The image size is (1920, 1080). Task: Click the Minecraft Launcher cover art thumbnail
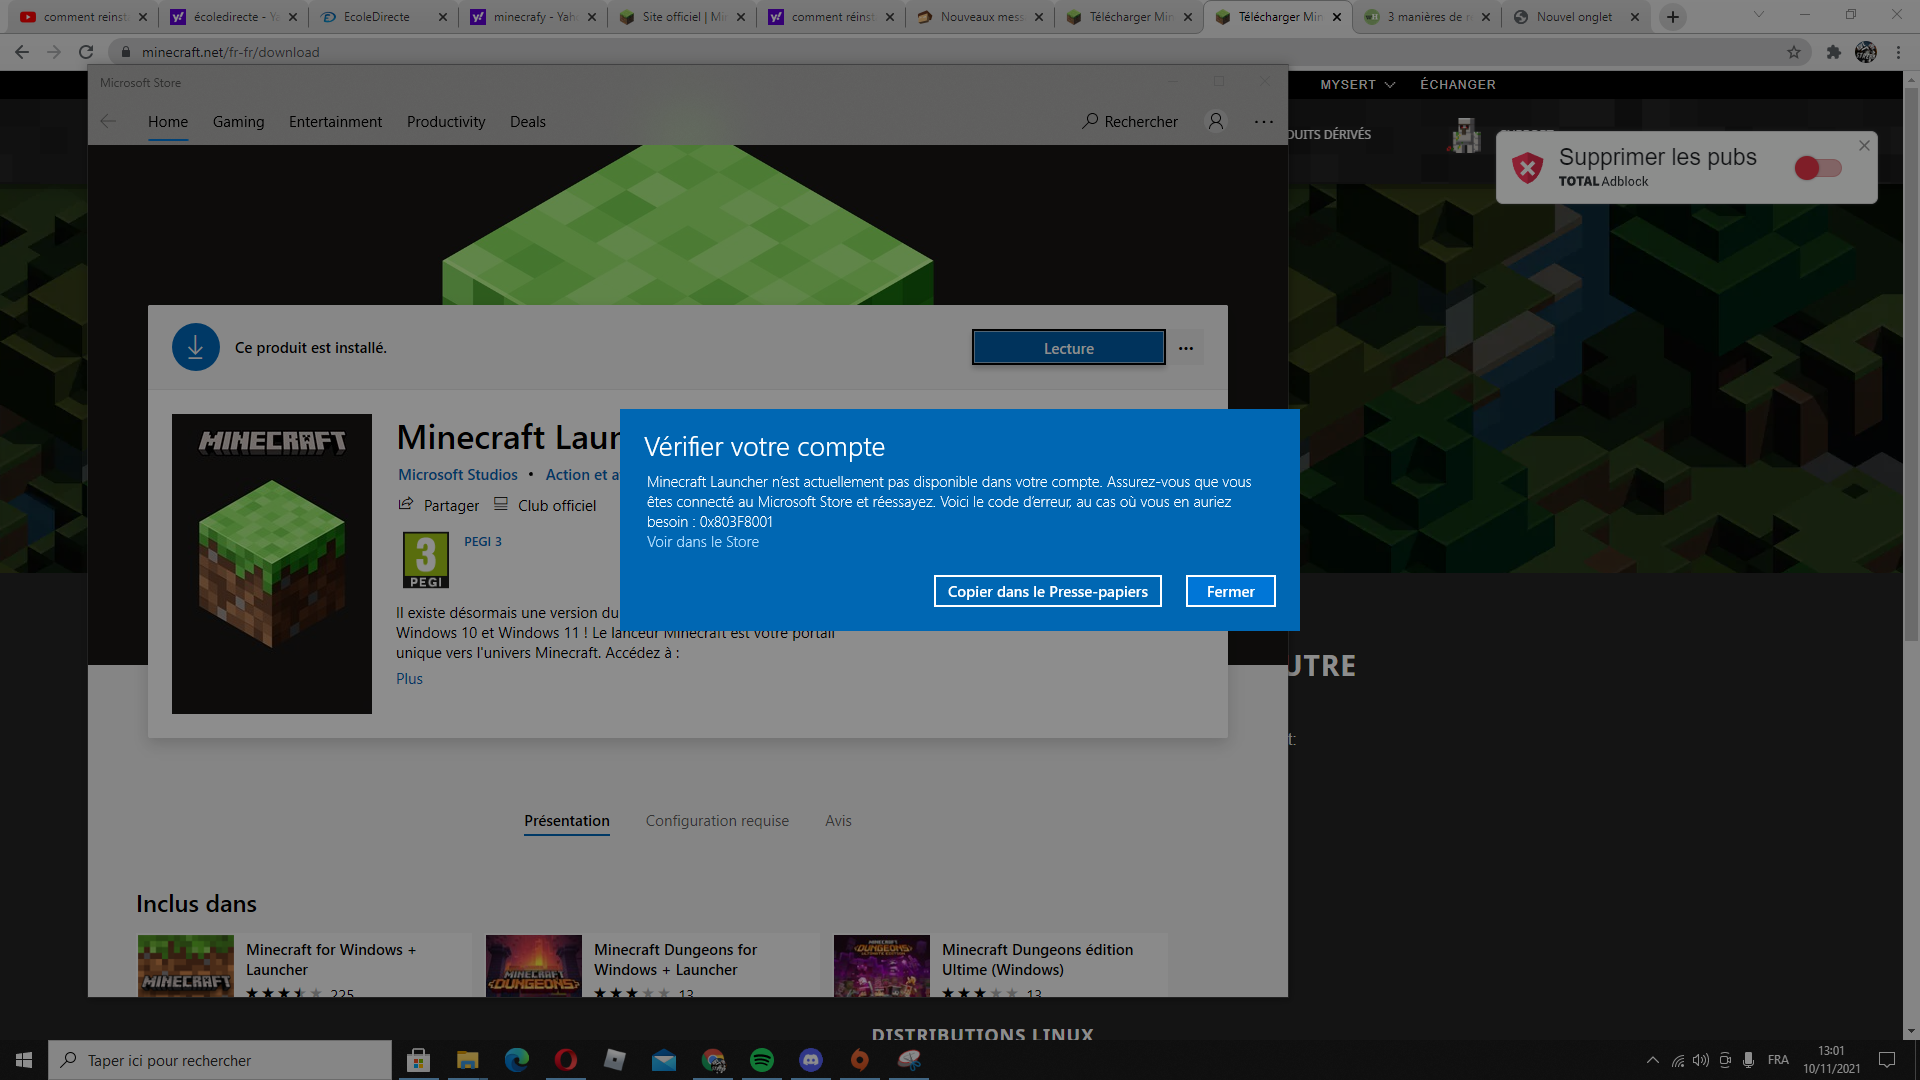point(272,564)
